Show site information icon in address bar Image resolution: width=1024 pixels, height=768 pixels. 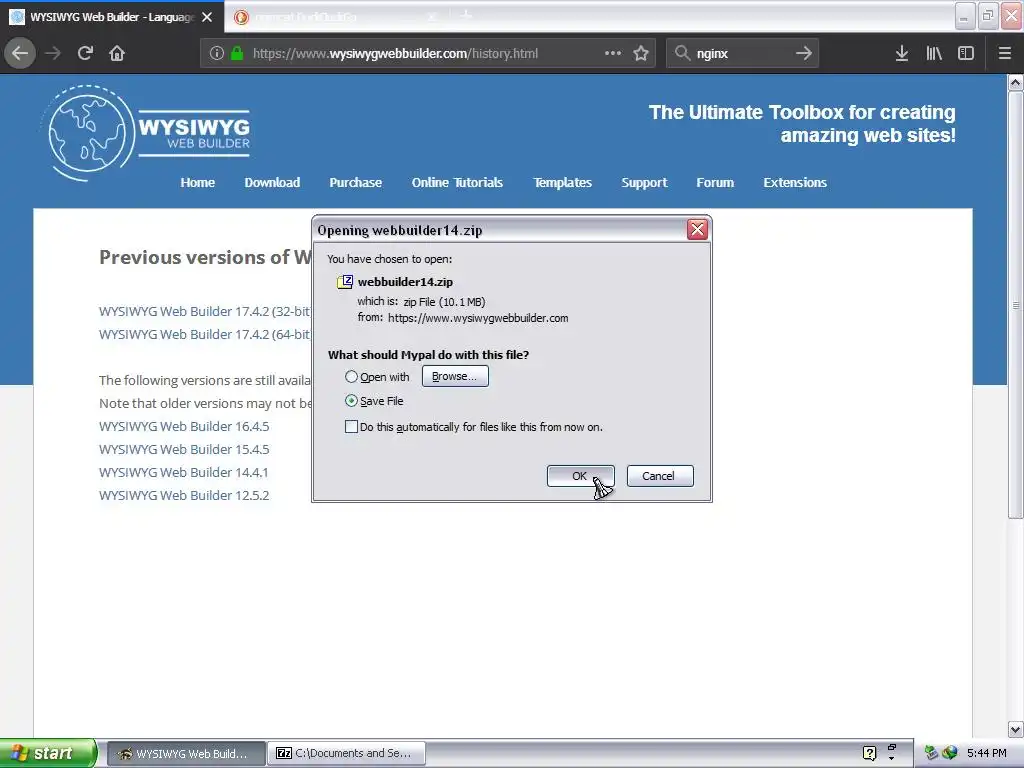coord(217,53)
